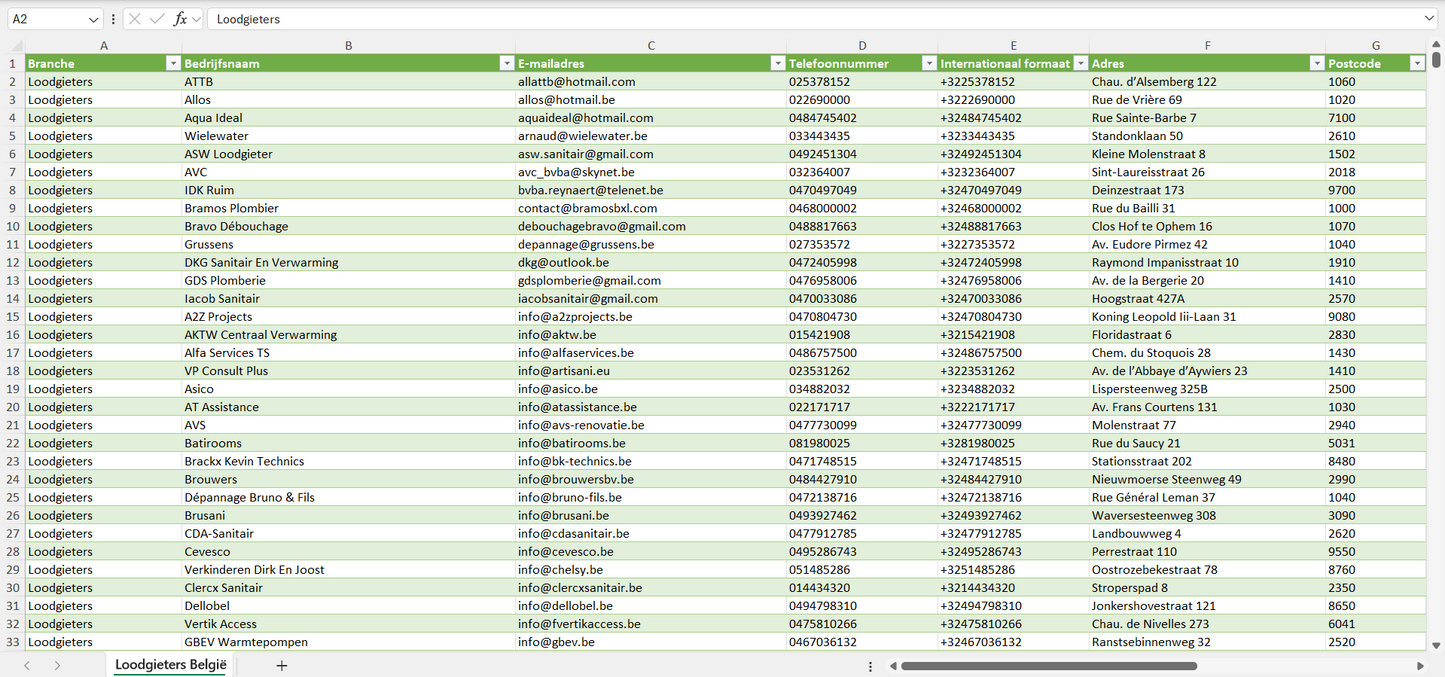
Task: Click the Cancel X icon in formula bar
Action: pyautogui.click(x=135, y=19)
